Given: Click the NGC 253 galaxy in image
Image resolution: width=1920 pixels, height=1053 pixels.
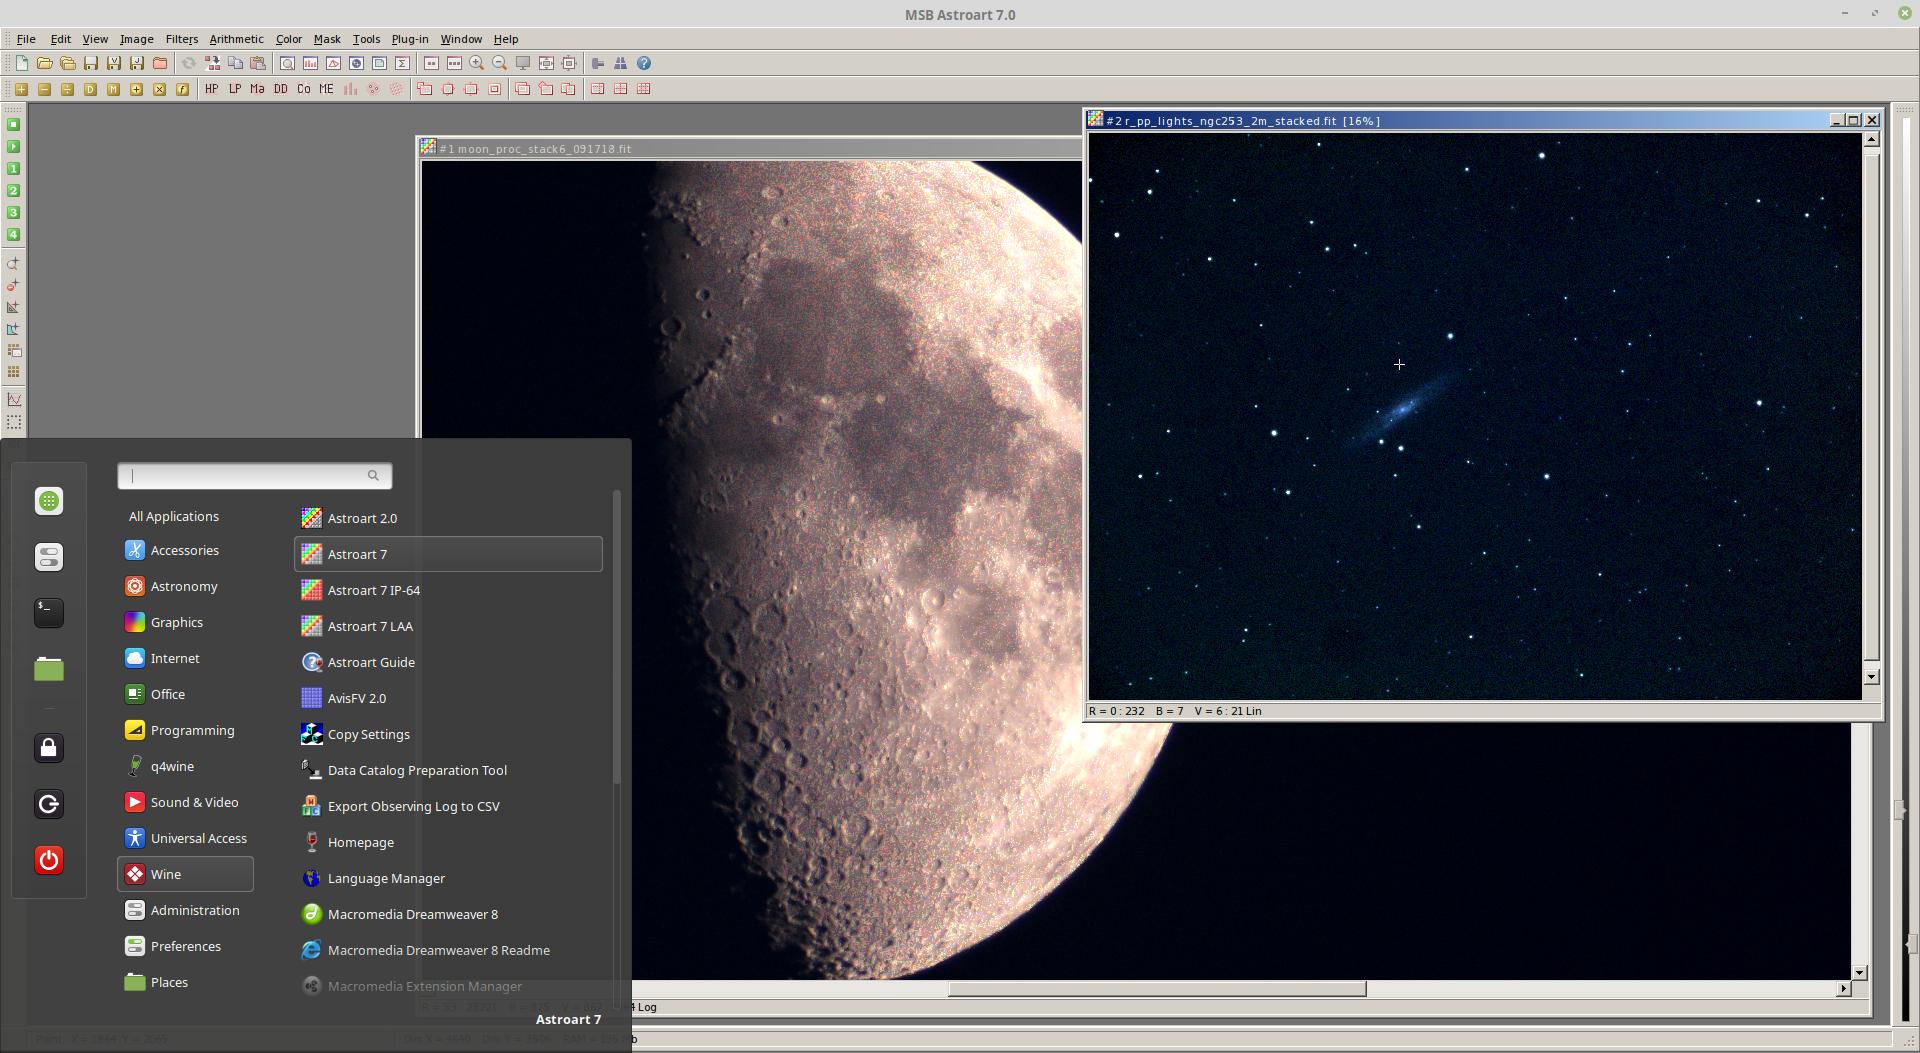Looking at the screenshot, I should coord(1404,408).
